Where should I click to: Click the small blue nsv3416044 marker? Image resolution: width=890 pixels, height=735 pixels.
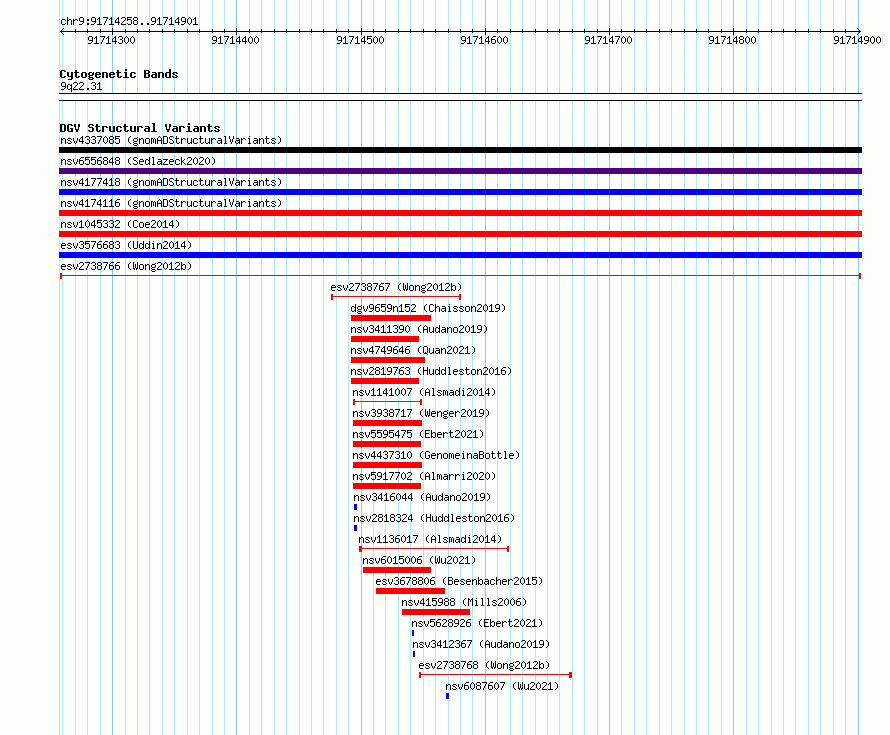355,507
